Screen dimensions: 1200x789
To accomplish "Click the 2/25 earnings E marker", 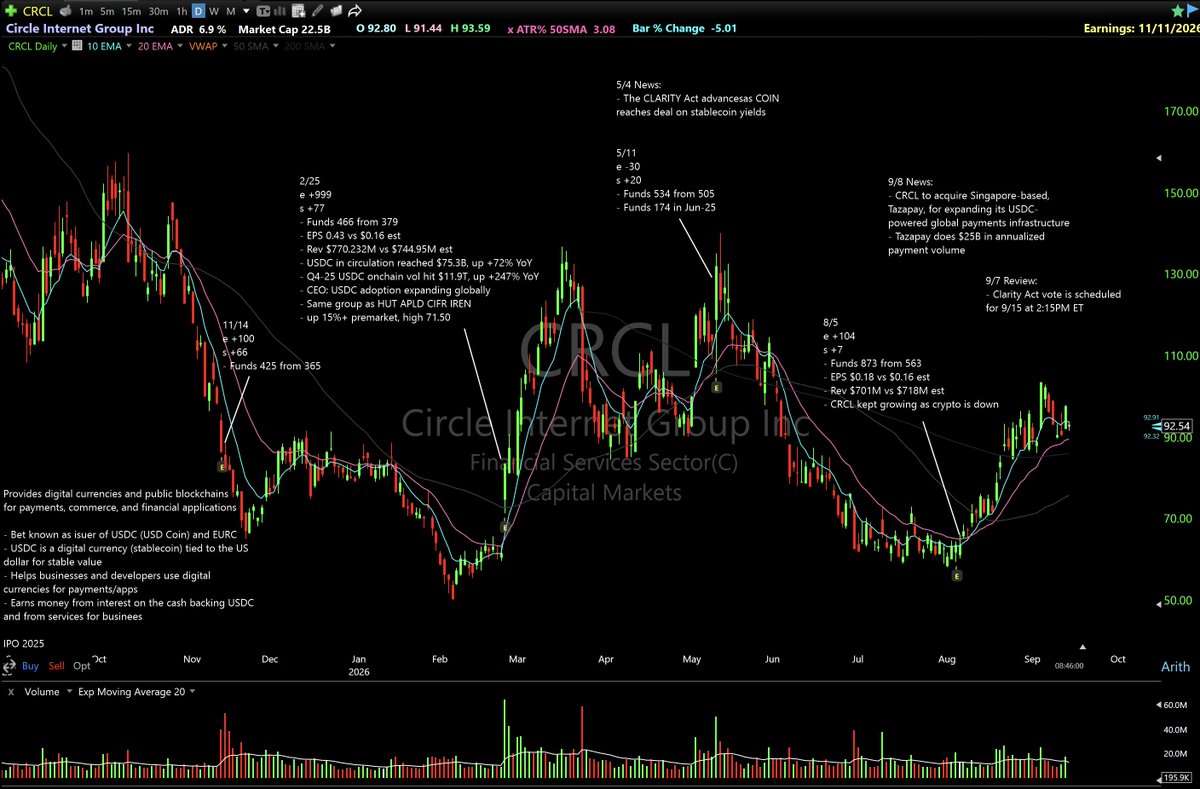I will coord(505,526).
